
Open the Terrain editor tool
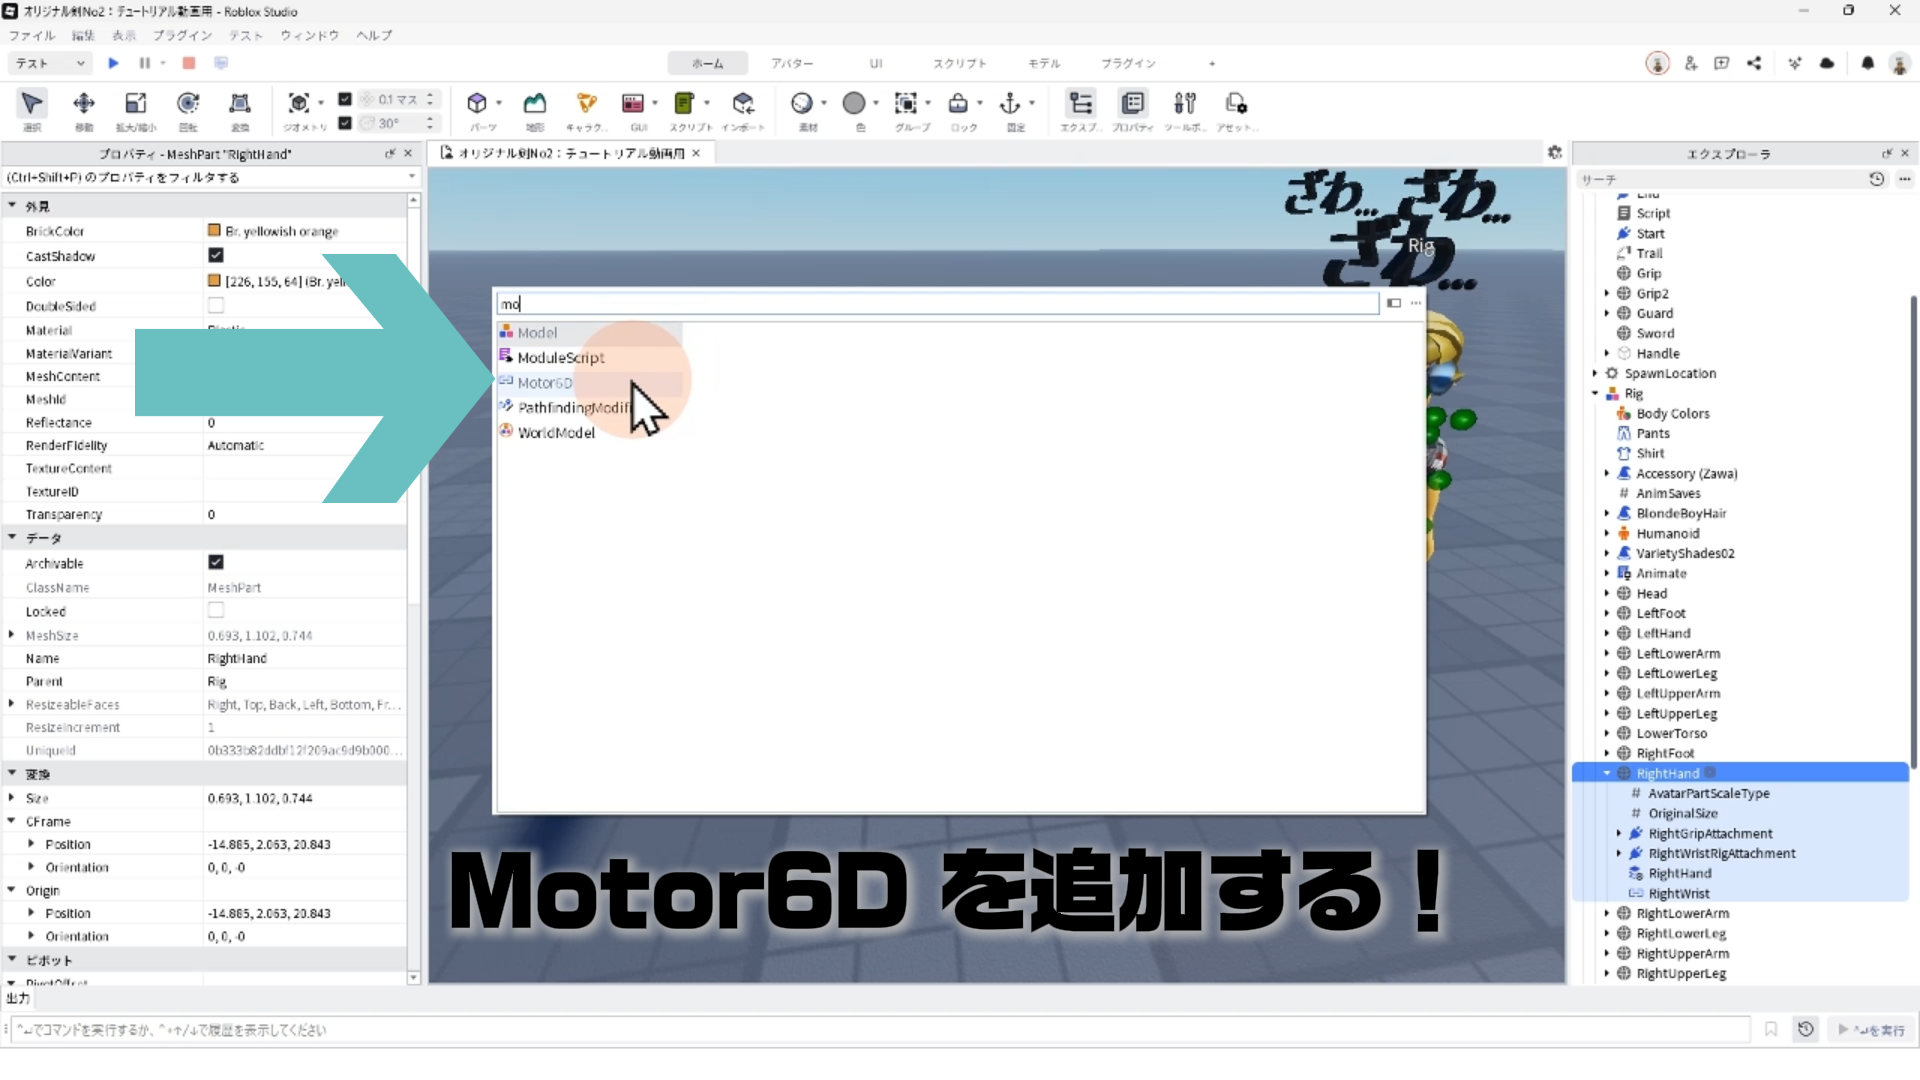[x=535, y=104]
